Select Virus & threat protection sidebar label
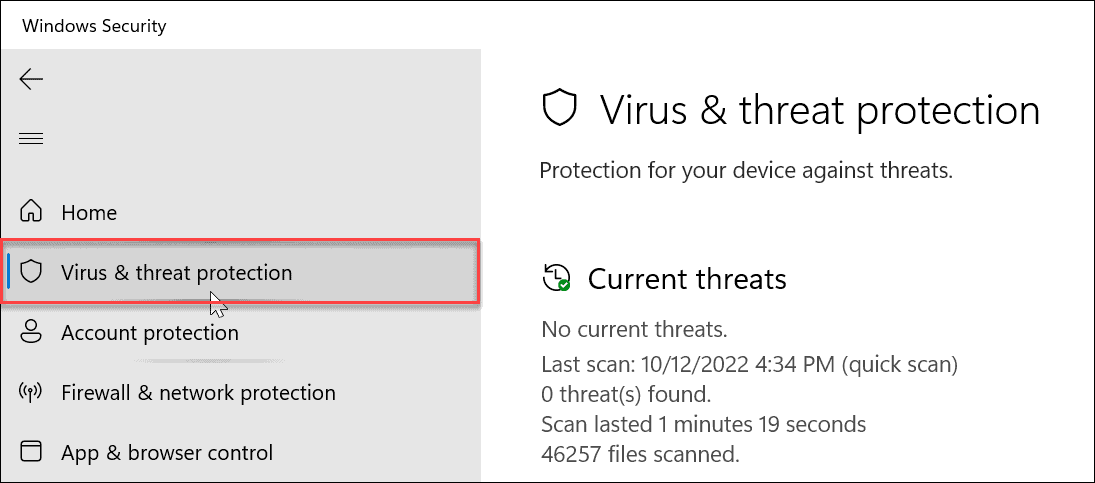Viewport: 1095px width, 483px height. [176, 273]
